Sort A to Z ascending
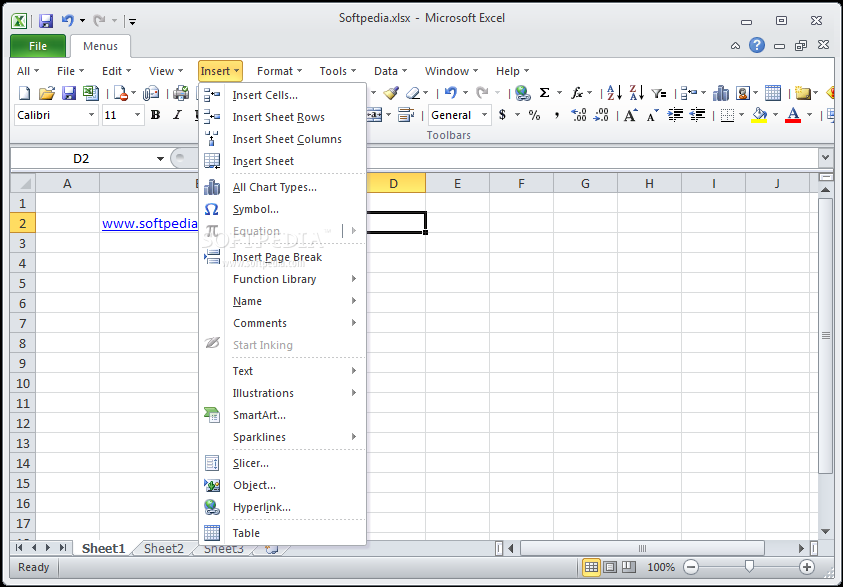The height and width of the screenshot is (587, 843). 614,93
